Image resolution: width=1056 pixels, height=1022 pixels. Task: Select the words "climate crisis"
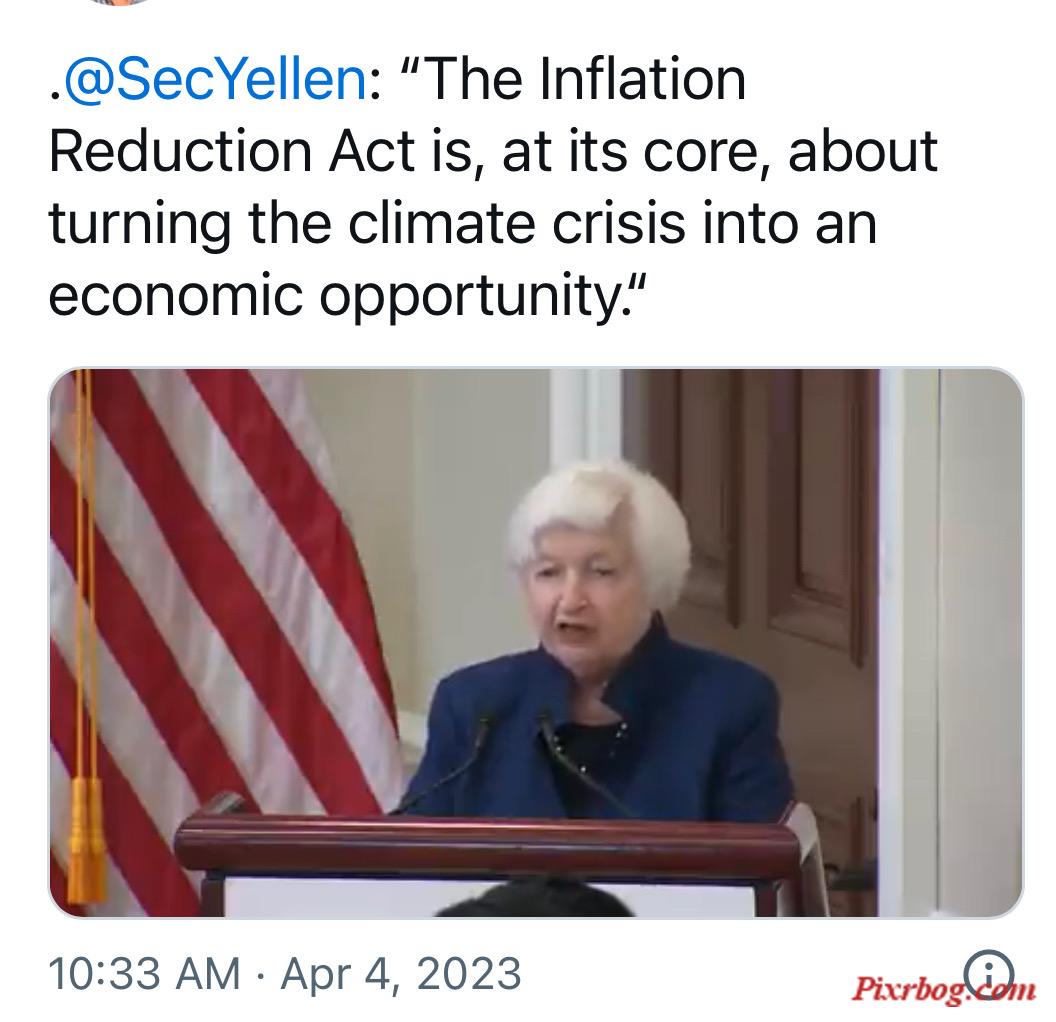pyautogui.click(x=516, y=223)
